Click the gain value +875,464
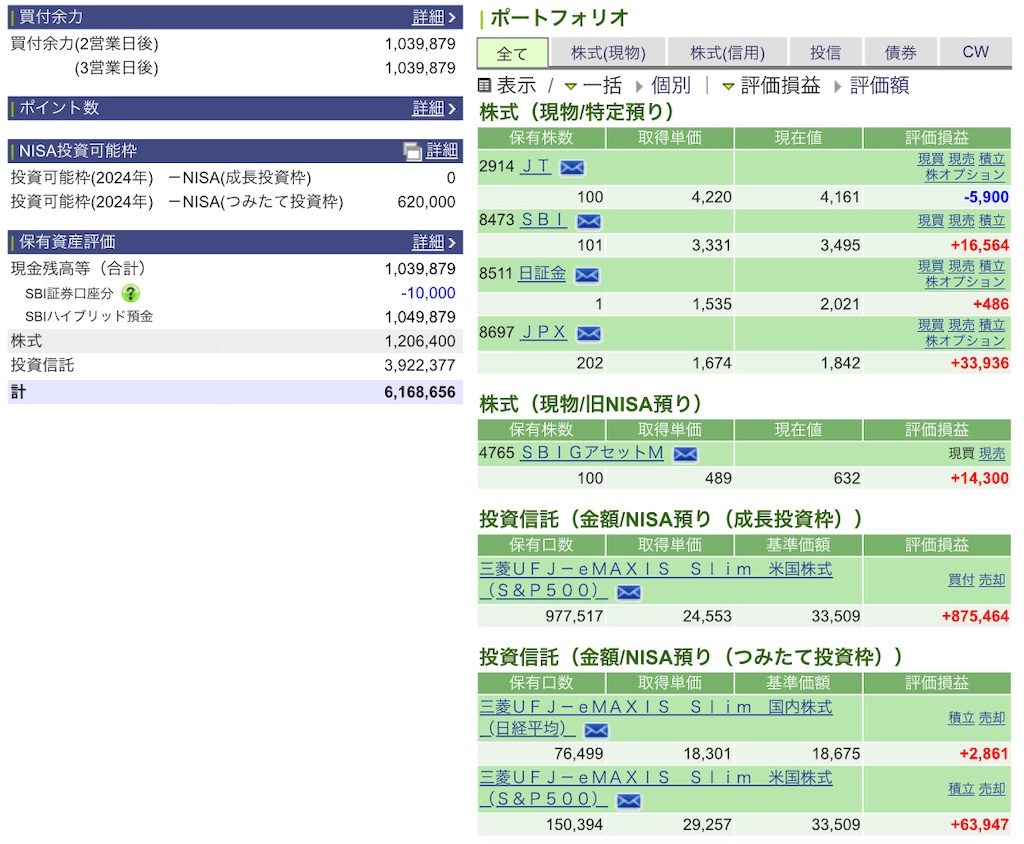 click(x=975, y=616)
